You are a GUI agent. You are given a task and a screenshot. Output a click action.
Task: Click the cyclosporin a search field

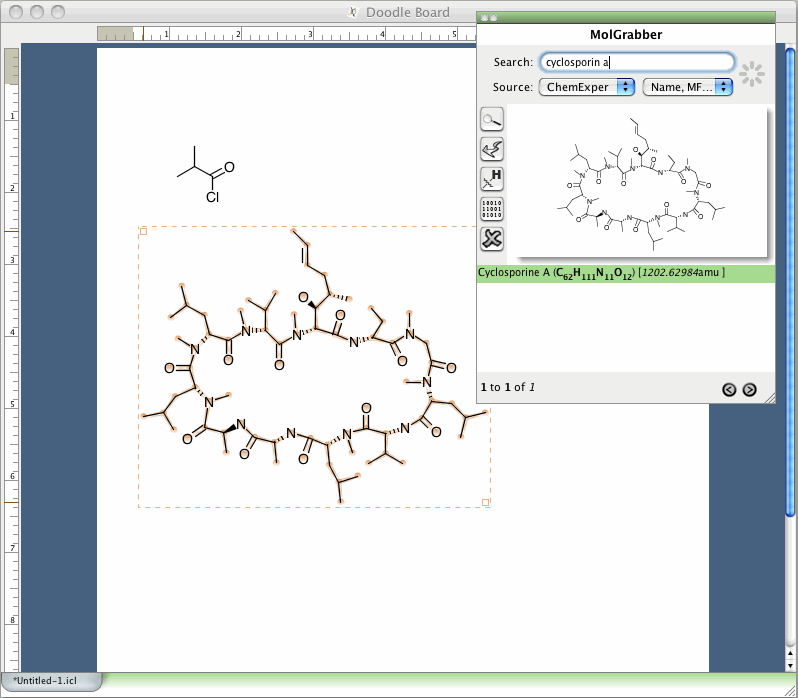pyautogui.click(x=636, y=62)
